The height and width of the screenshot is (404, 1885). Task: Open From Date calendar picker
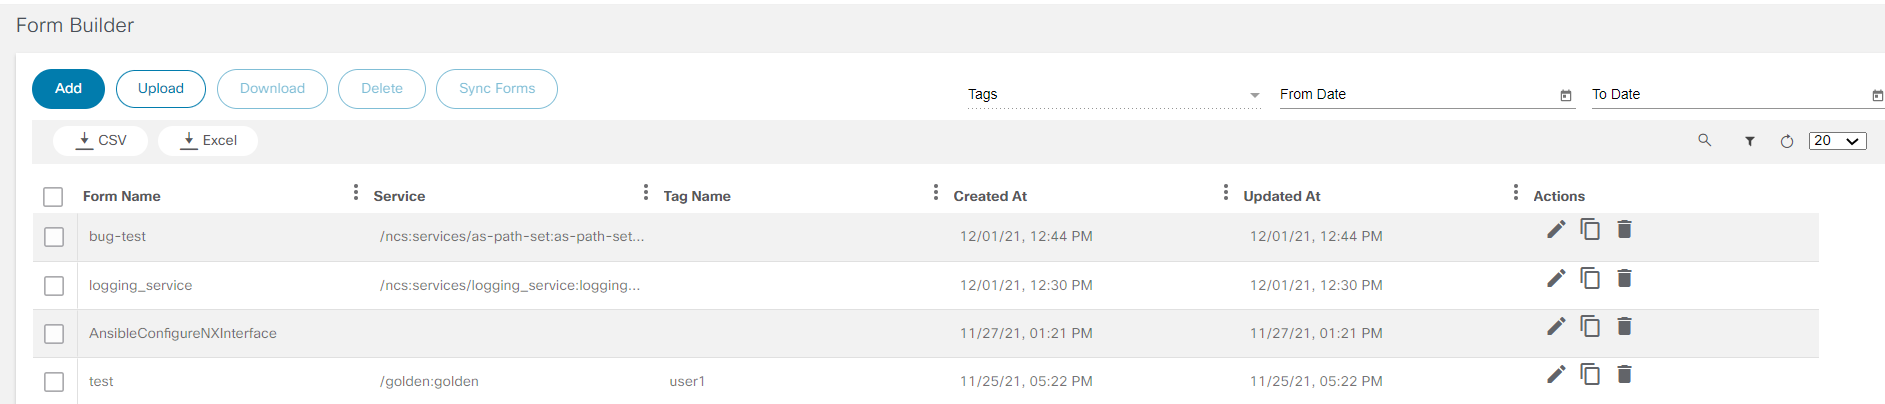tap(1566, 95)
